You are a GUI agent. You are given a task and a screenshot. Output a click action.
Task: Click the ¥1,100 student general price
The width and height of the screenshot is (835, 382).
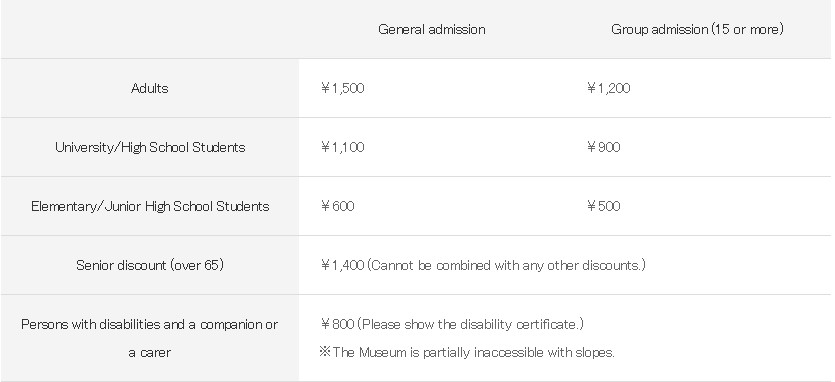coord(342,148)
